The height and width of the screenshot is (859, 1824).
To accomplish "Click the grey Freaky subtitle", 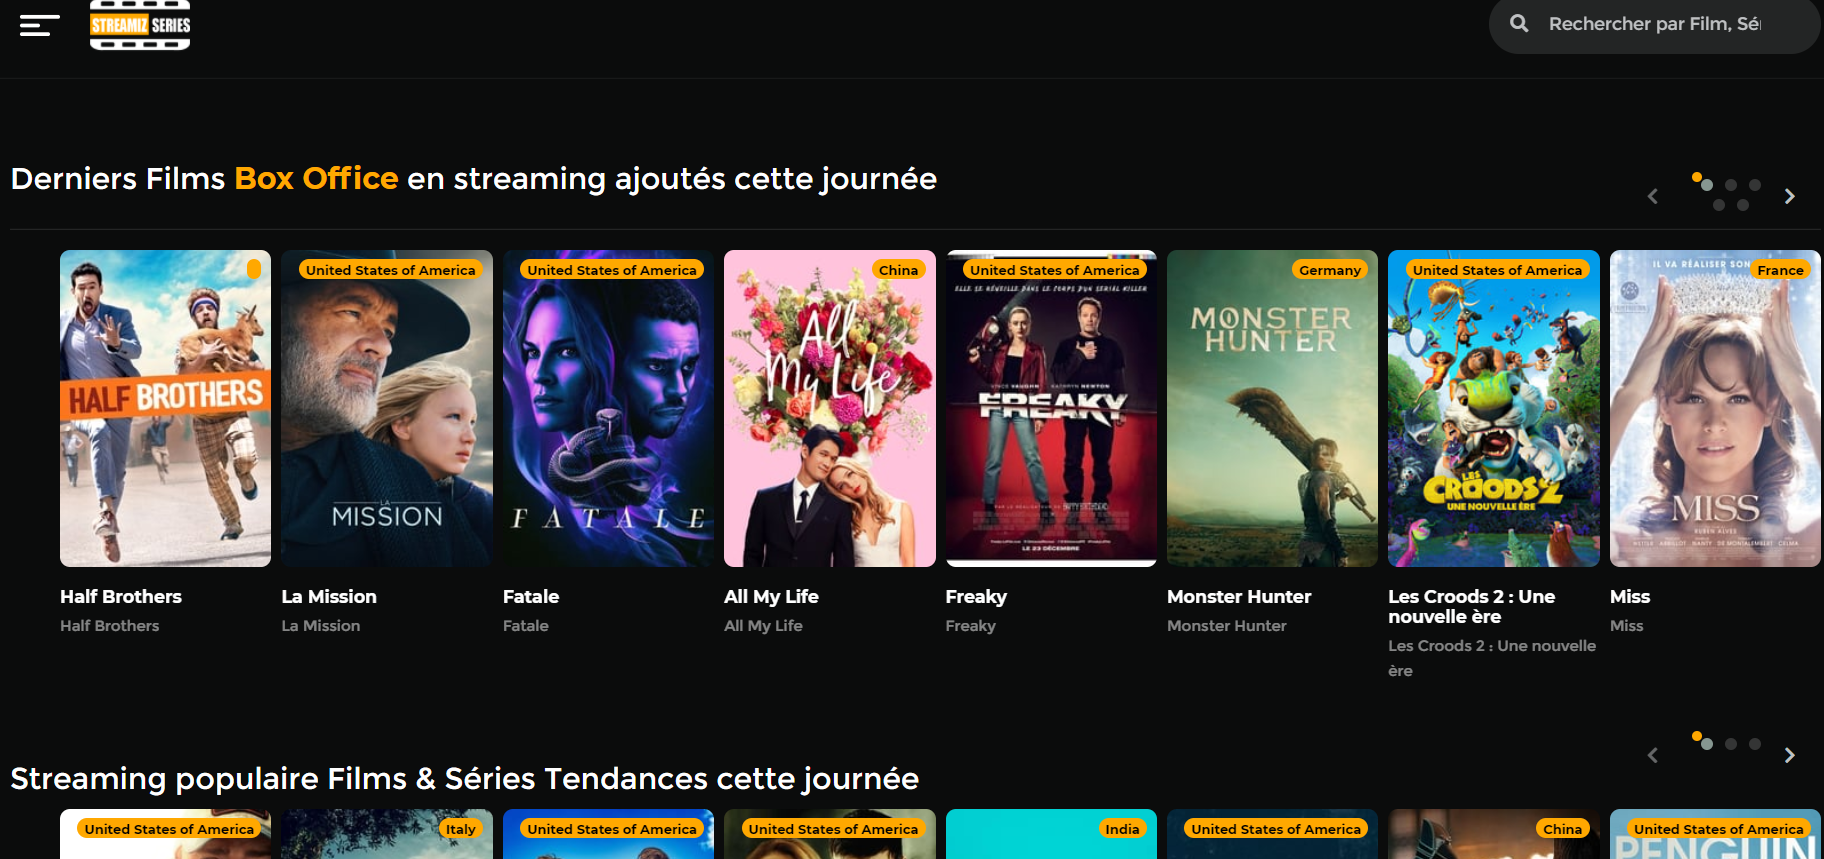I will 971,626.
